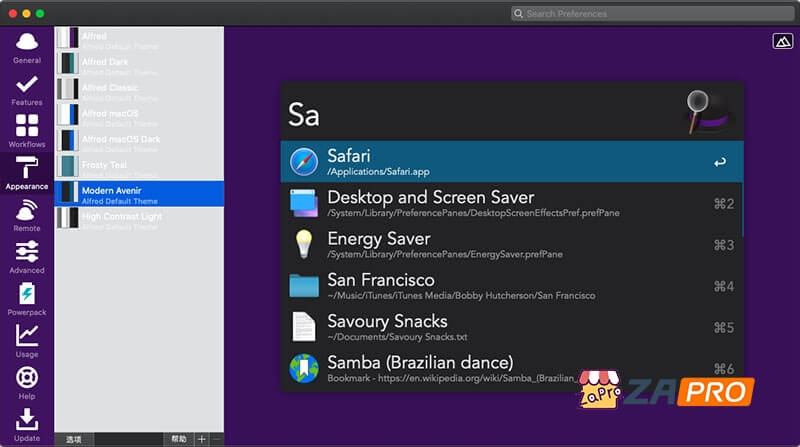This screenshot has height=447, width=800.
Task: Click the Update download icon
Action: (x=27, y=424)
